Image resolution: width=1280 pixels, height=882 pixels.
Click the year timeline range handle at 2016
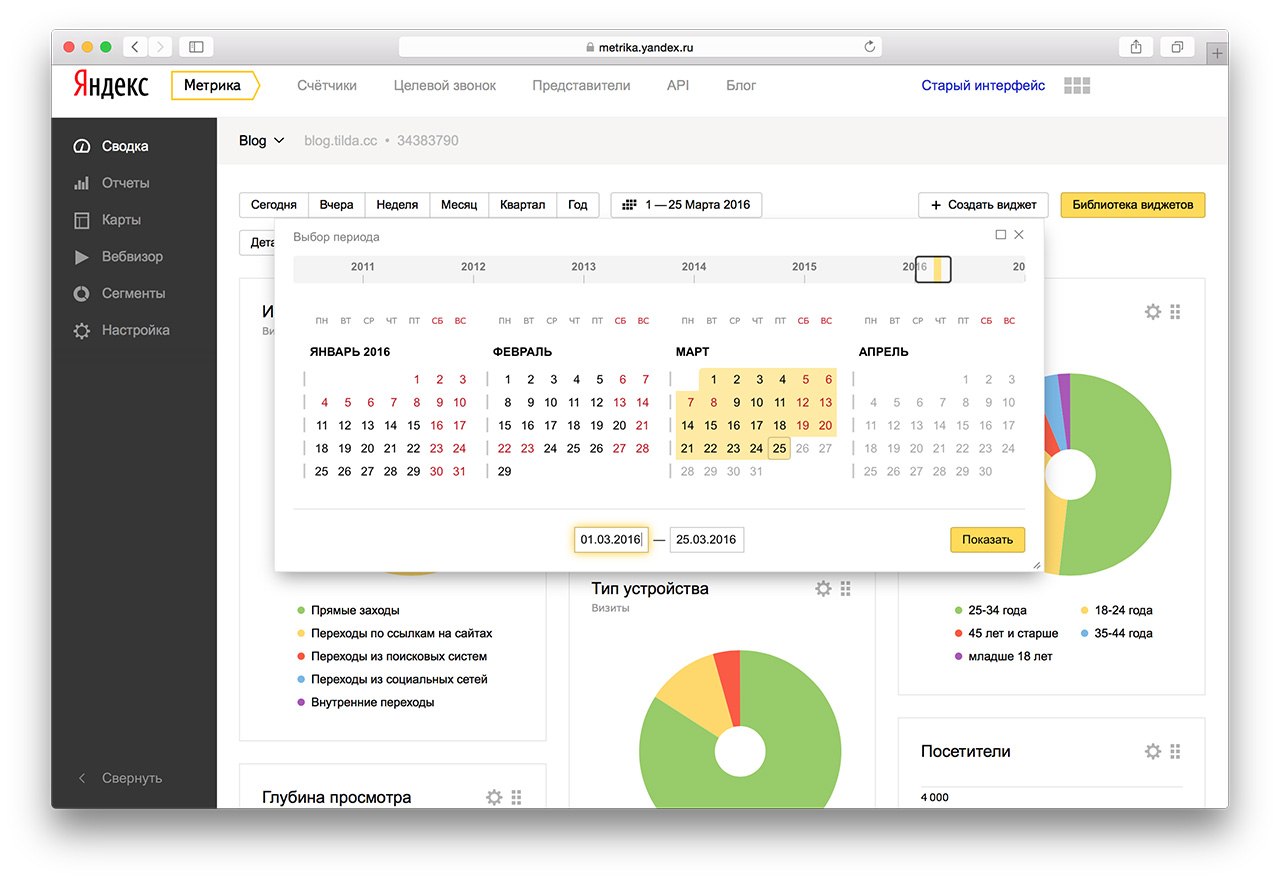click(933, 268)
